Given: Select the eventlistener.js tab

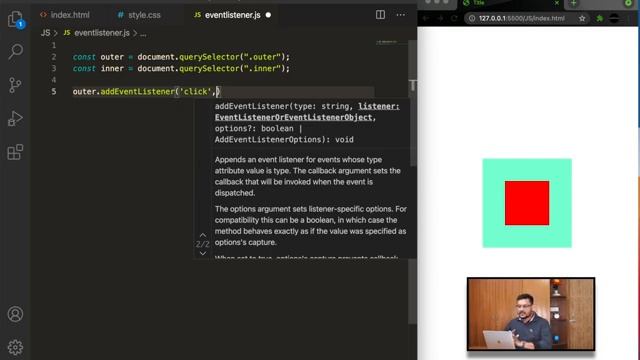Looking at the screenshot, I should point(228,15).
